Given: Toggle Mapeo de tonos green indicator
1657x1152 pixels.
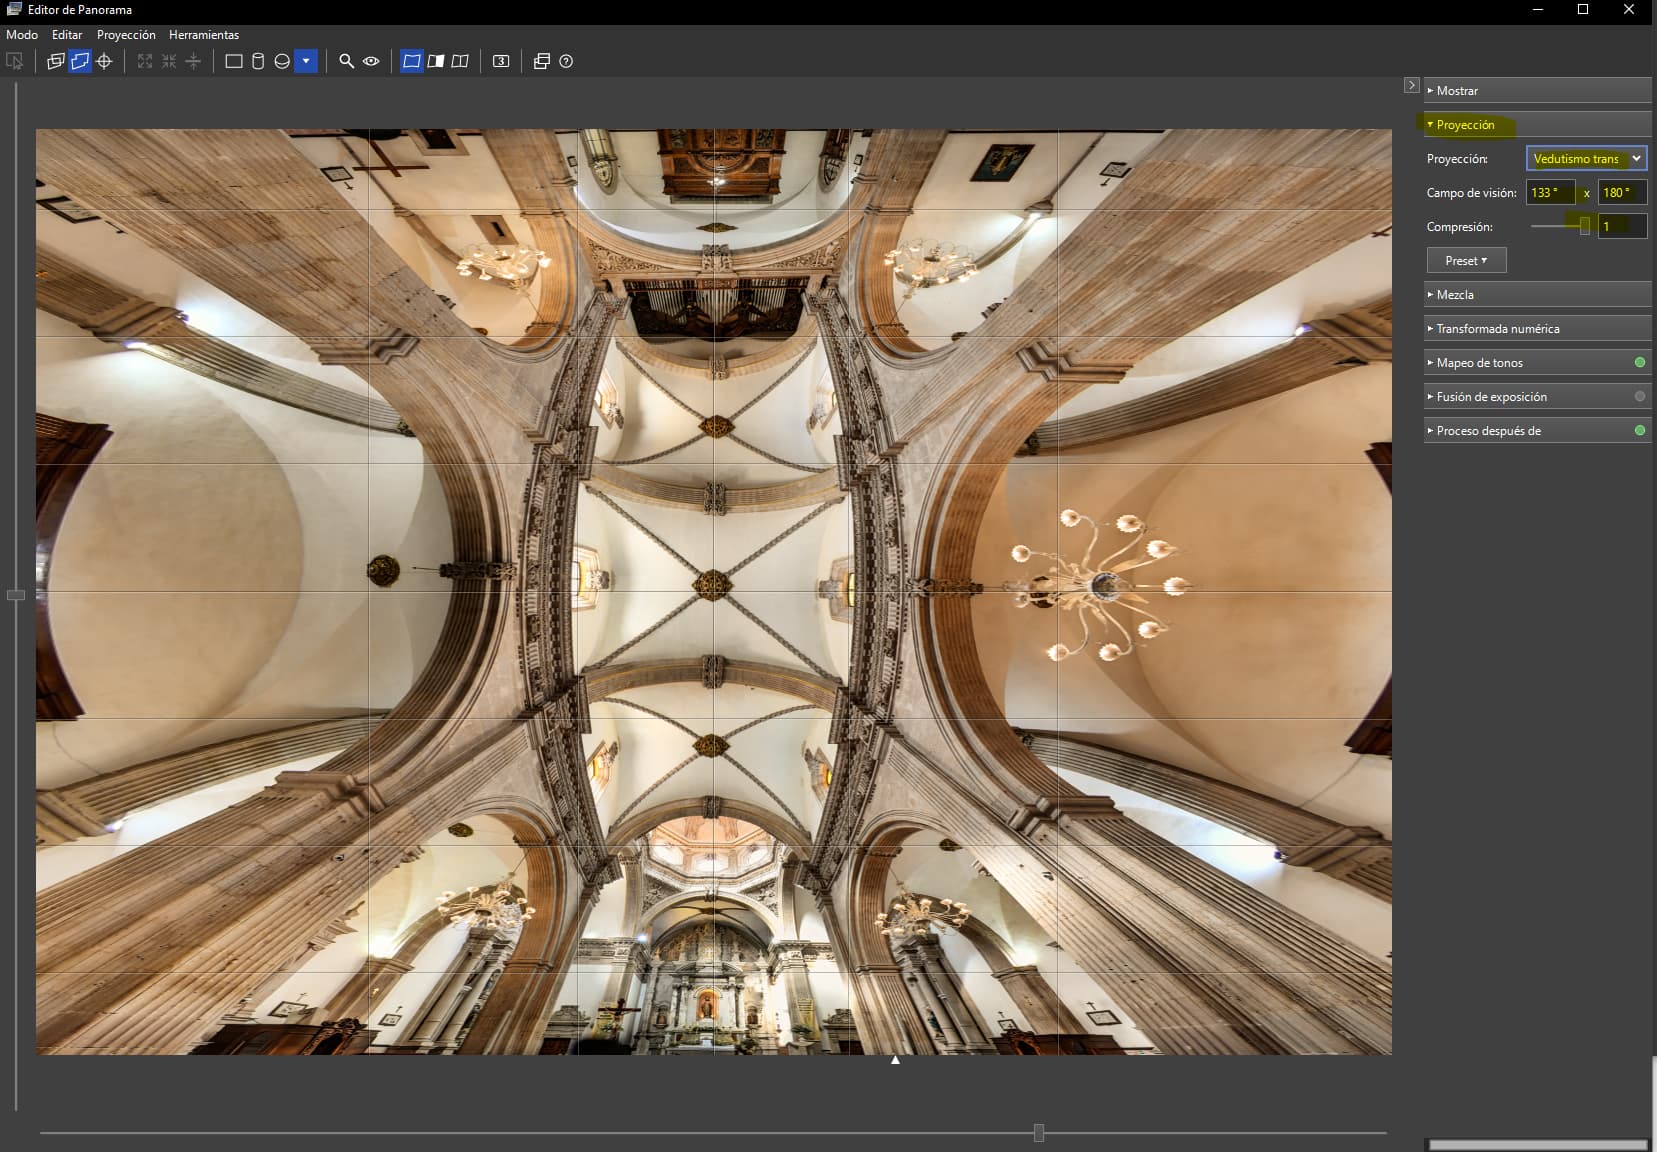Looking at the screenshot, I should 1639,362.
